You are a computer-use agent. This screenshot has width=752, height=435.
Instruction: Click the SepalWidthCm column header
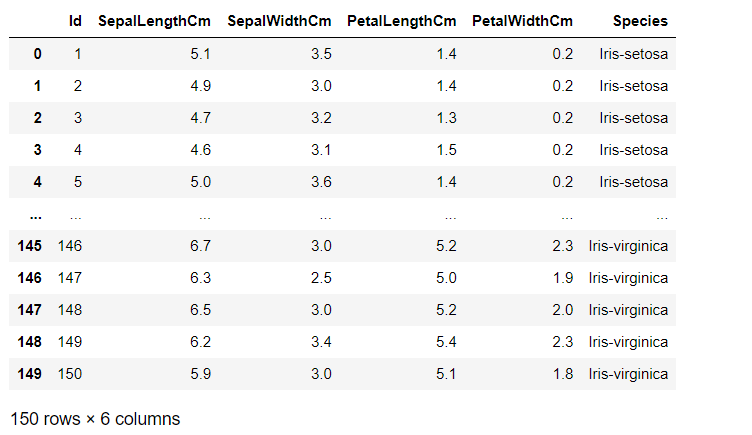[279, 21]
